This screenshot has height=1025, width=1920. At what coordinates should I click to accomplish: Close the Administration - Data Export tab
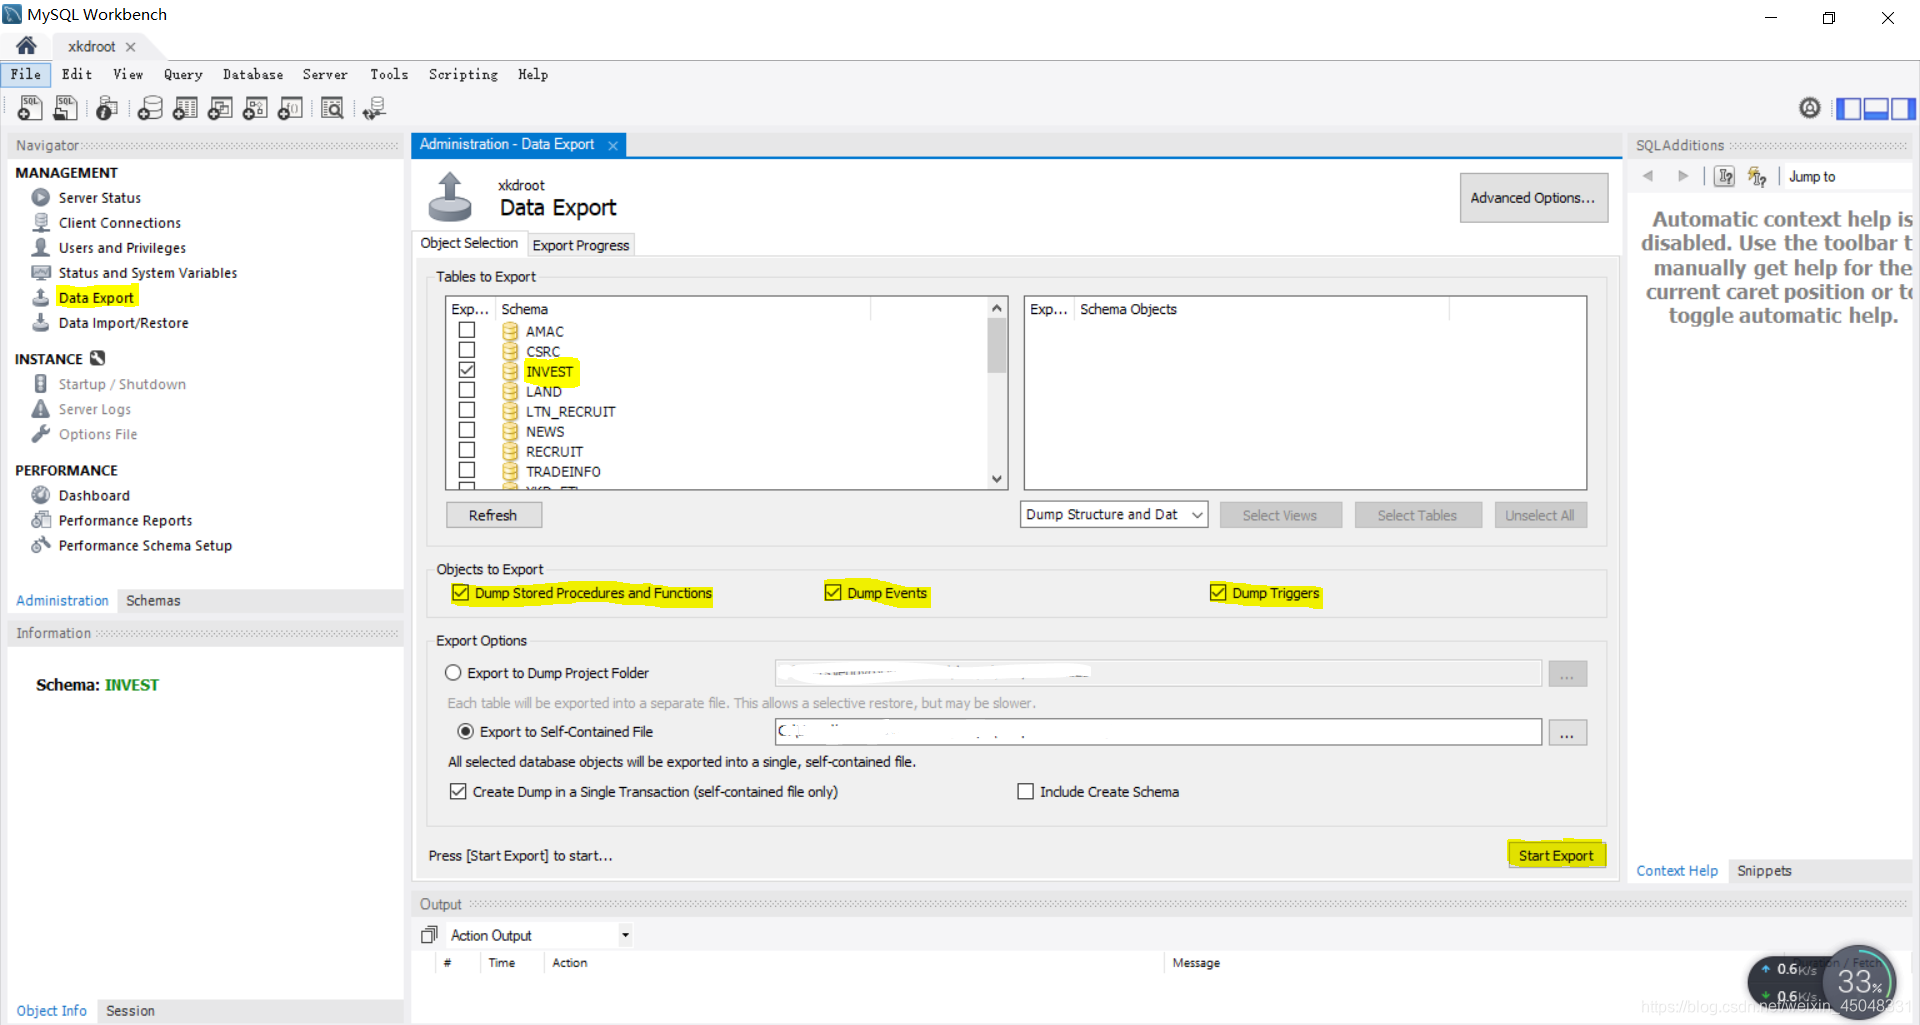pos(613,146)
